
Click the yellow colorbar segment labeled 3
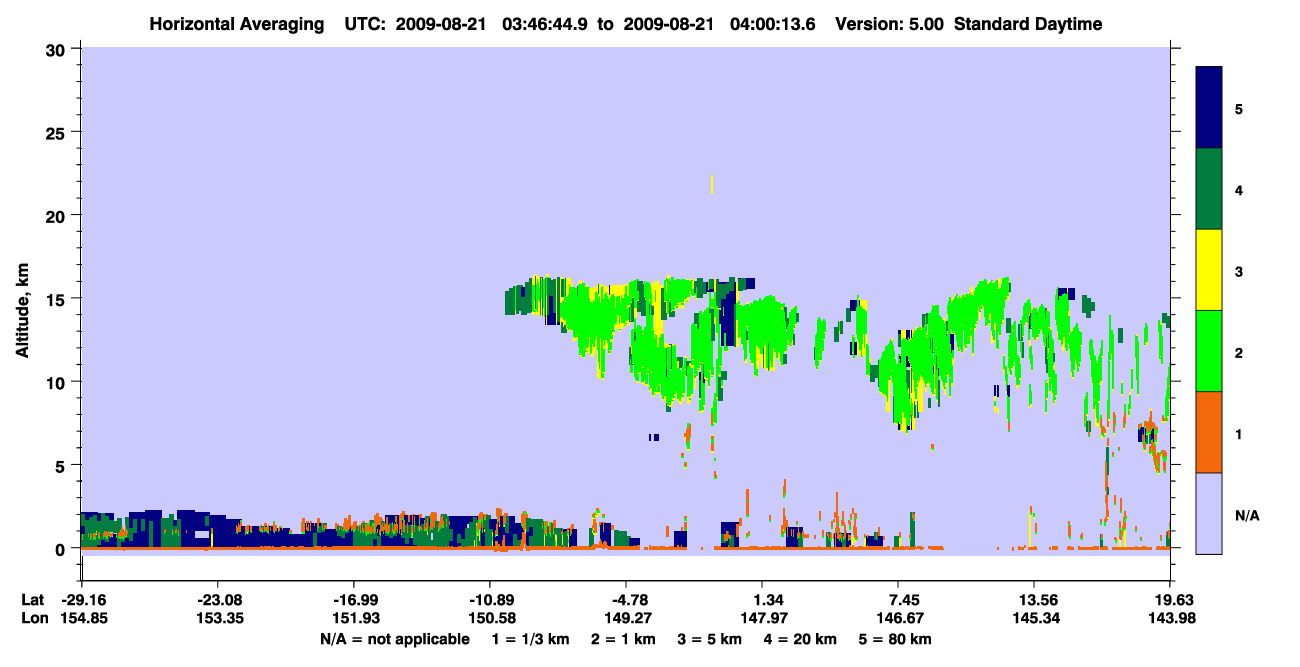tap(1209, 270)
